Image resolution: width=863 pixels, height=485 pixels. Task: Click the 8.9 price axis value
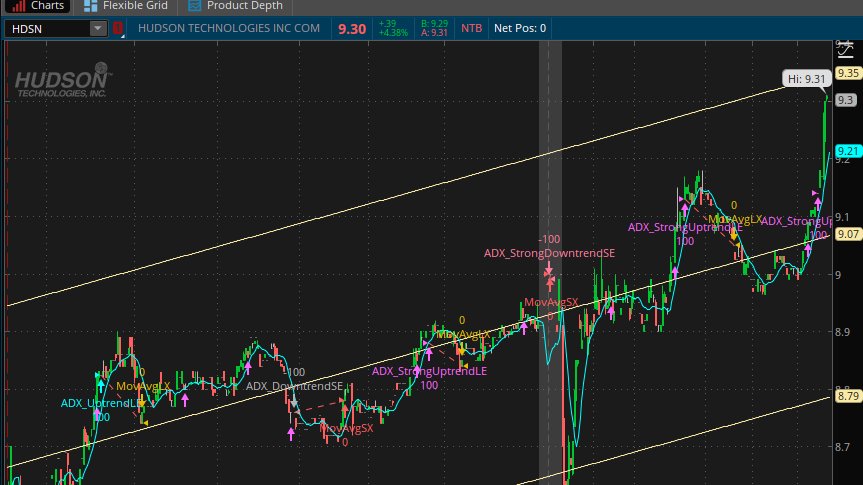click(x=842, y=332)
